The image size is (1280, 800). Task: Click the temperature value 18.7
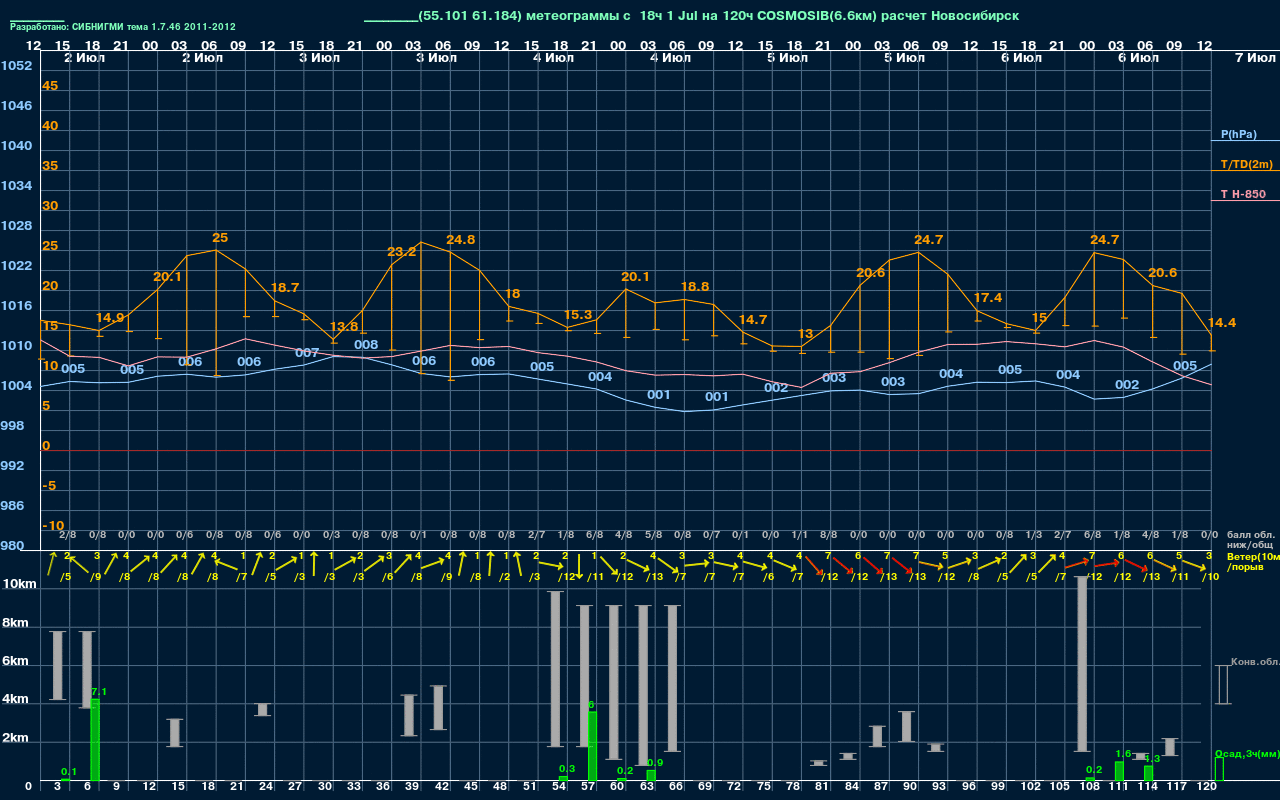[285, 288]
